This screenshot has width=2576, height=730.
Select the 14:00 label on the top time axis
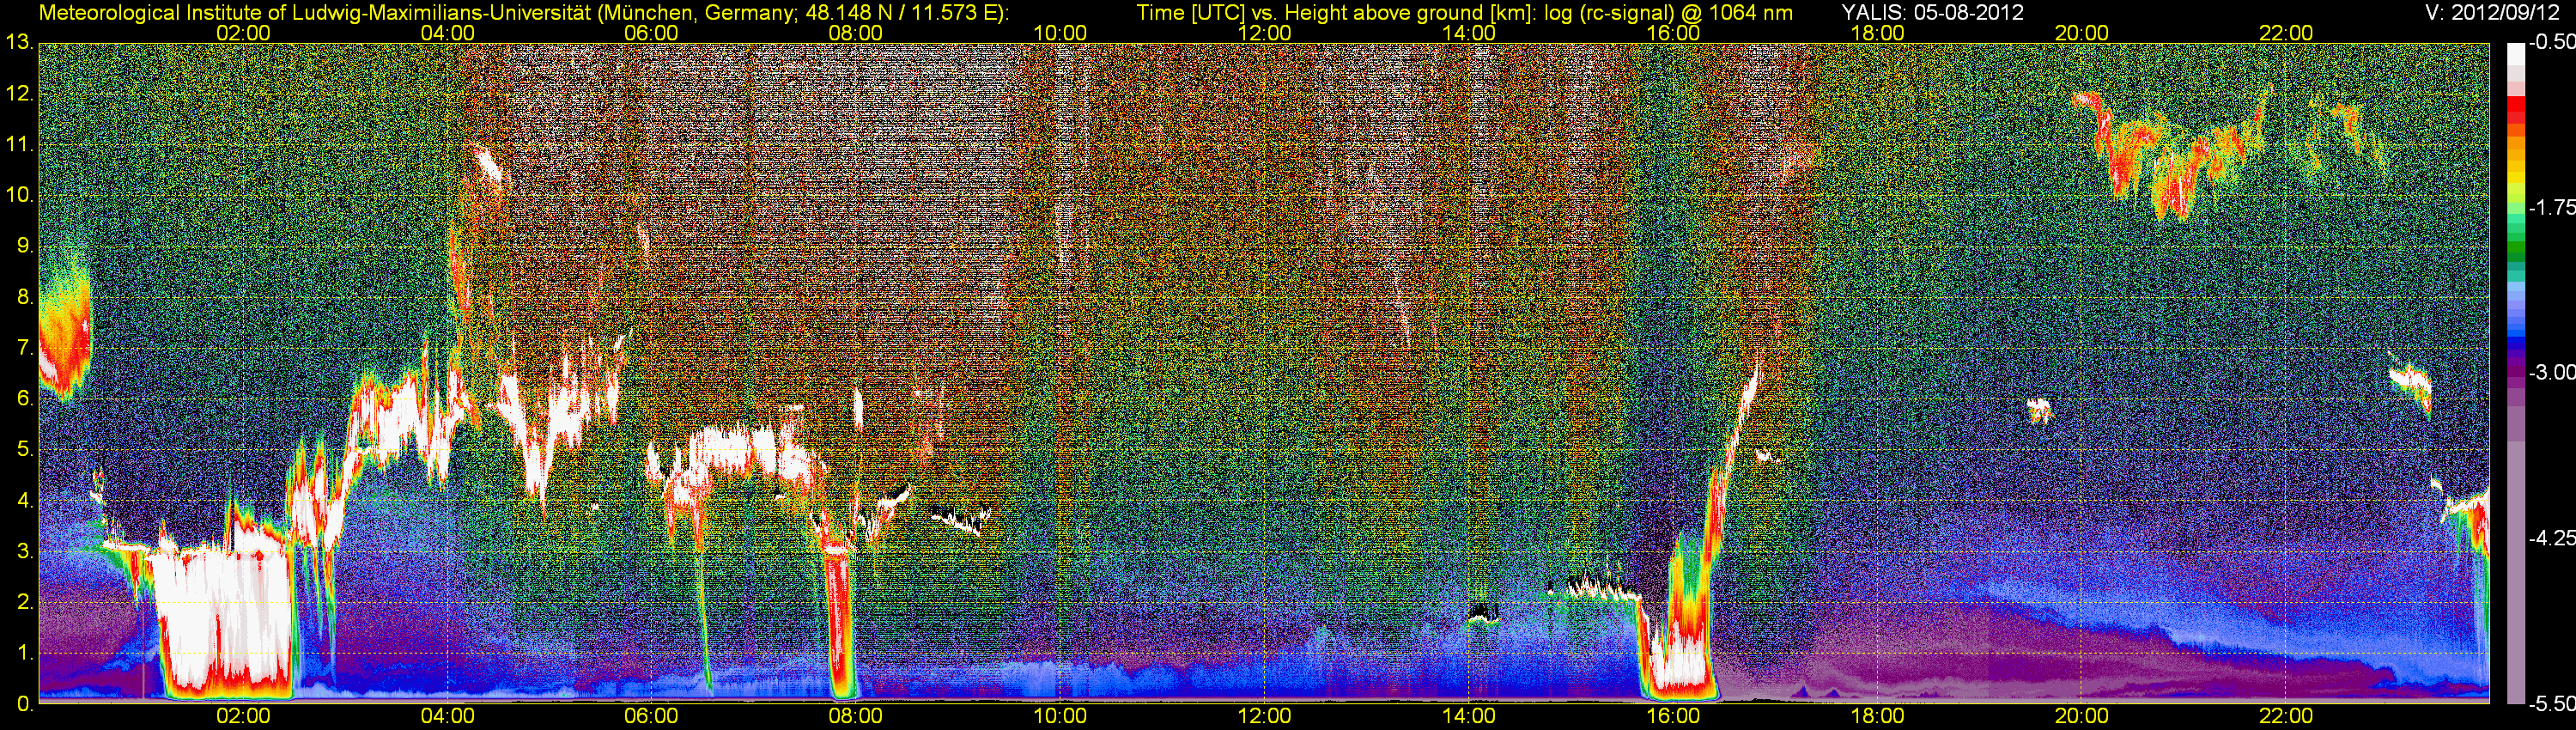click(x=1469, y=32)
